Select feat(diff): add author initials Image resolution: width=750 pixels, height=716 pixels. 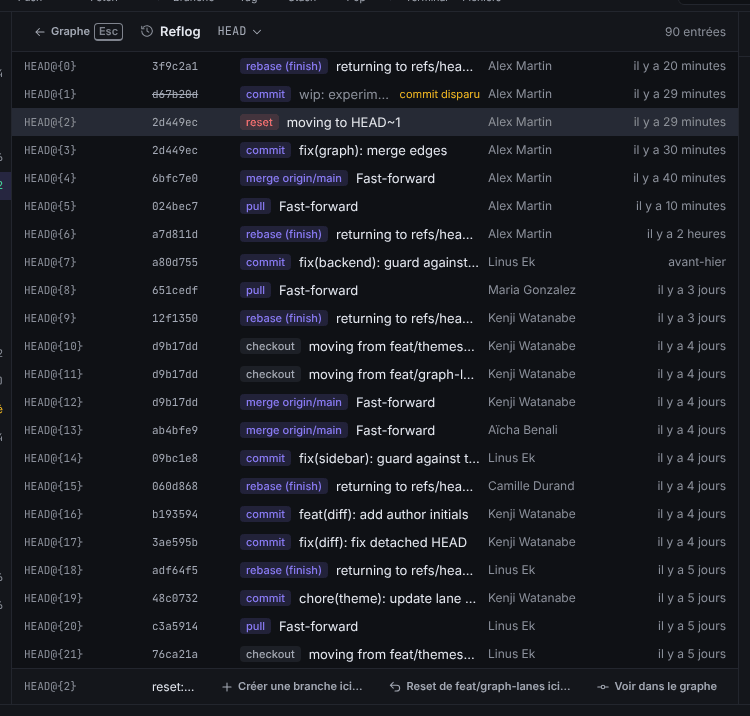pos(375,514)
